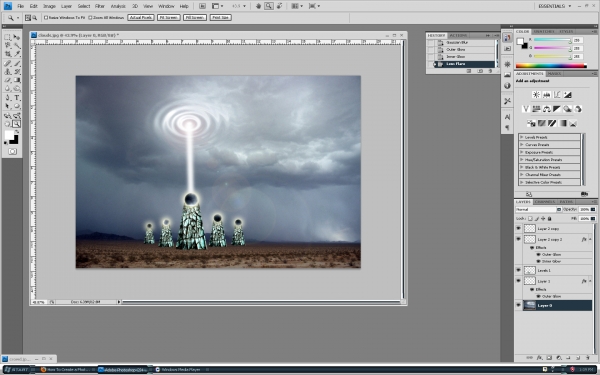
Task: Click Vibrance adjustment icon
Action: (x=526, y=109)
